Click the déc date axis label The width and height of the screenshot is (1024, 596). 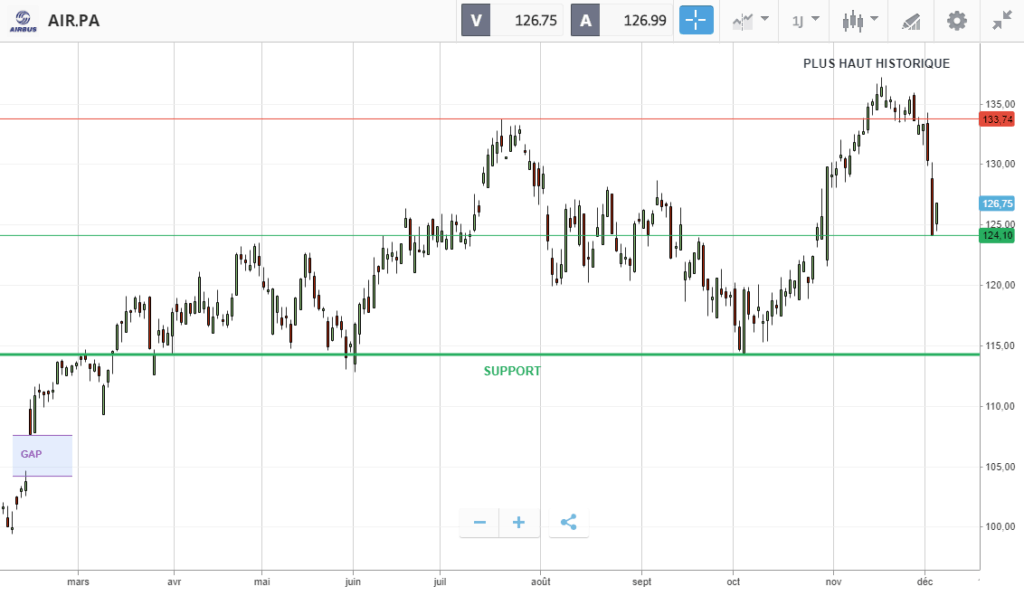[925, 582]
